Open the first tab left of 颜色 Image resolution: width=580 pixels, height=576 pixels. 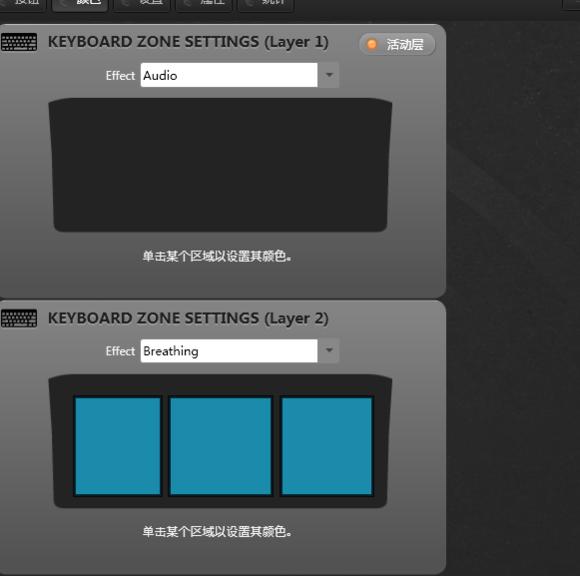point(22,4)
